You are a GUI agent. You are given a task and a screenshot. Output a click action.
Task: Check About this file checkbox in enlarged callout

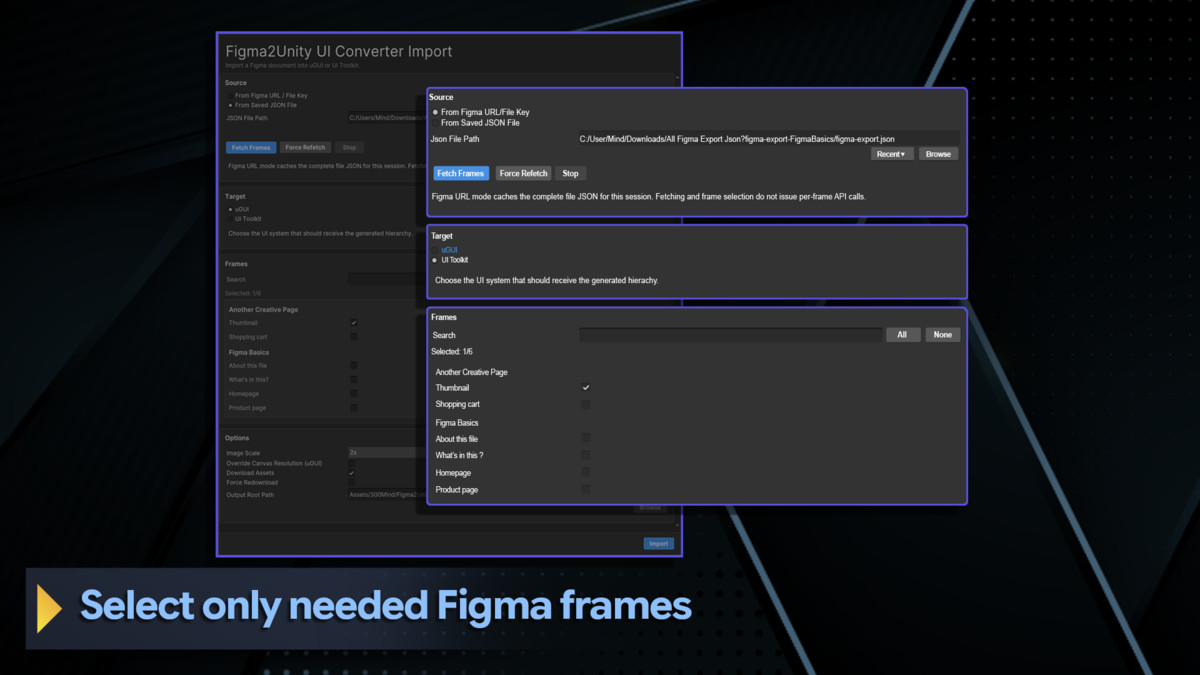[586, 438]
